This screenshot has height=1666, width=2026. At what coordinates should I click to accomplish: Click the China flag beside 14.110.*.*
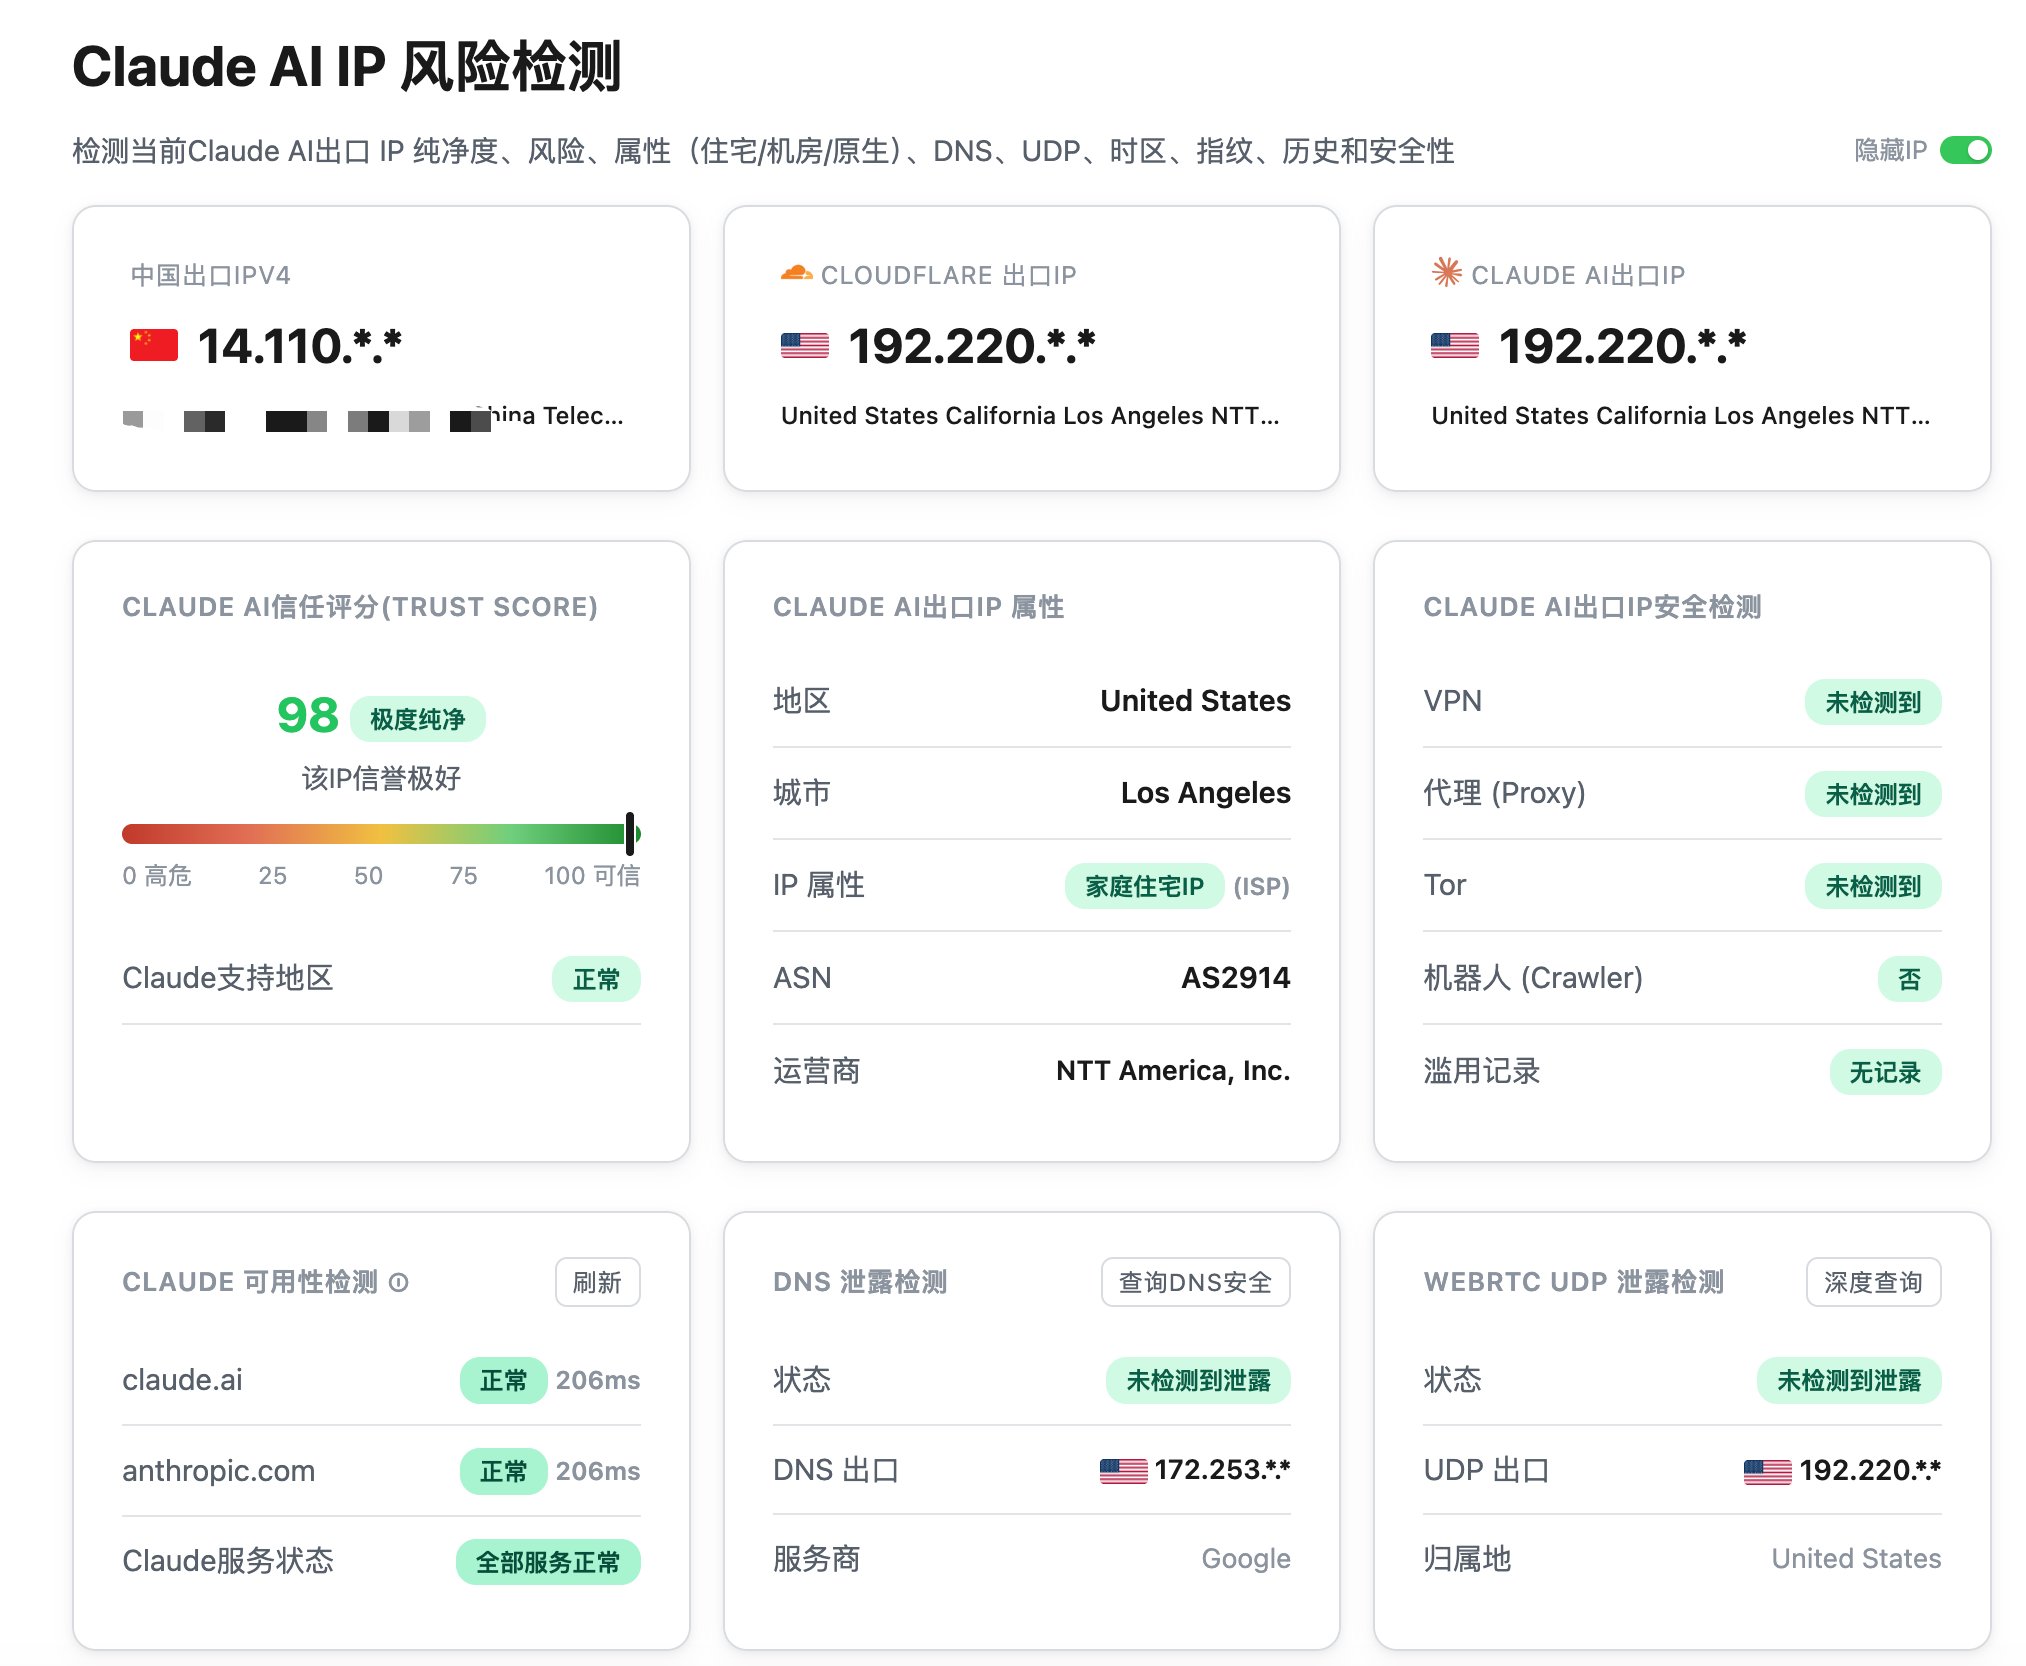[x=154, y=346]
